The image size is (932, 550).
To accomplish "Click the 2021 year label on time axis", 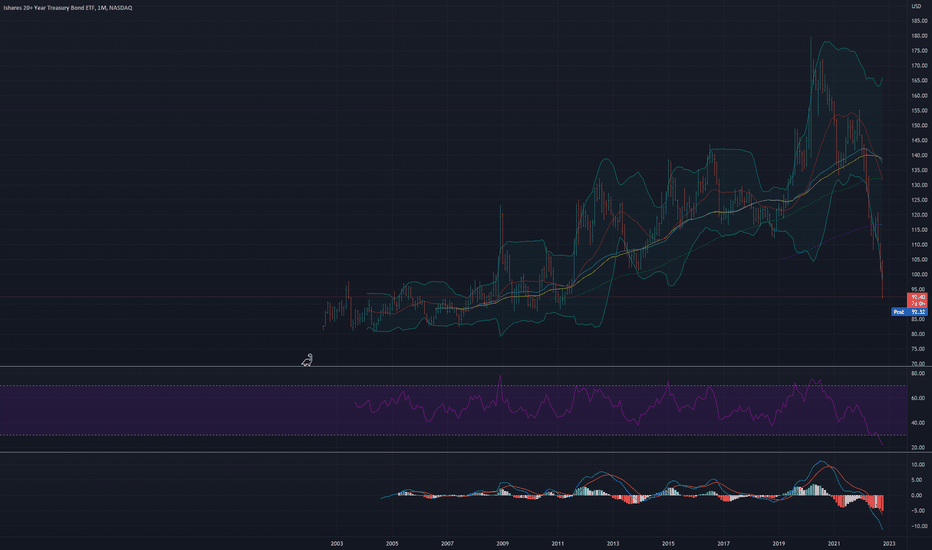I will click(x=834, y=543).
